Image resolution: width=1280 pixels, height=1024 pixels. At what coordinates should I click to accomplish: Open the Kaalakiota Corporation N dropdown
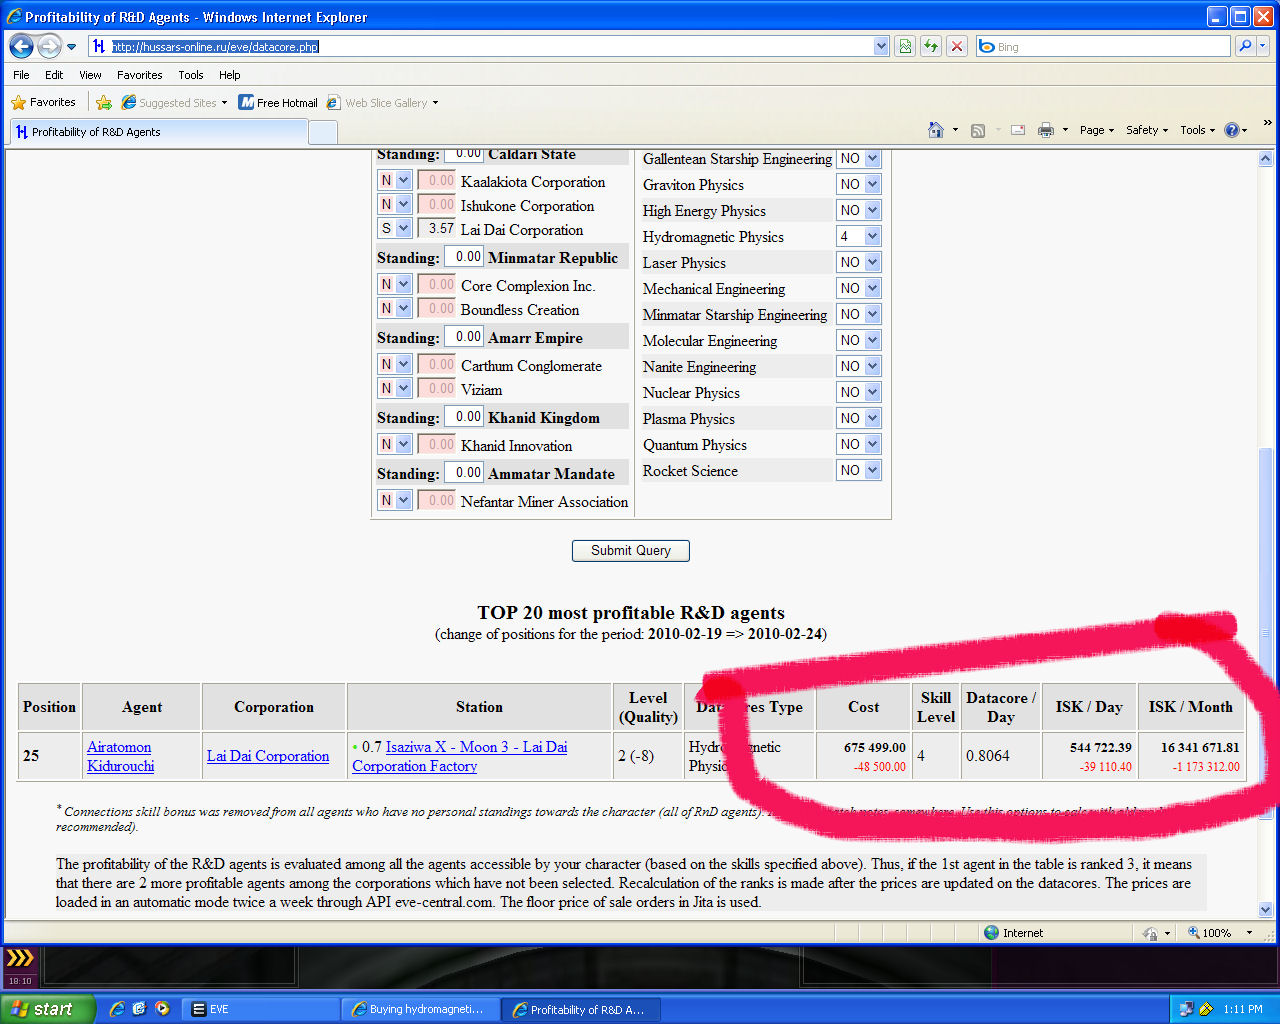[x=395, y=180]
